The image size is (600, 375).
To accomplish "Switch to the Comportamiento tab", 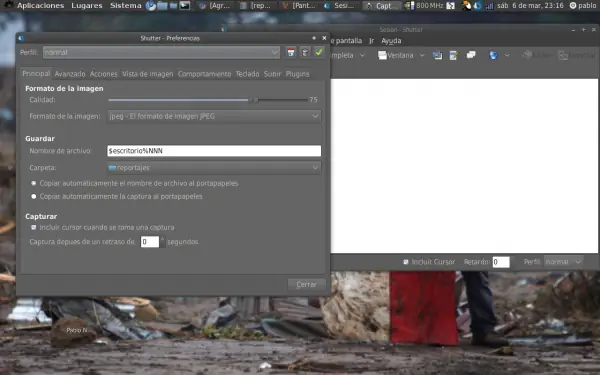I will 204,74.
